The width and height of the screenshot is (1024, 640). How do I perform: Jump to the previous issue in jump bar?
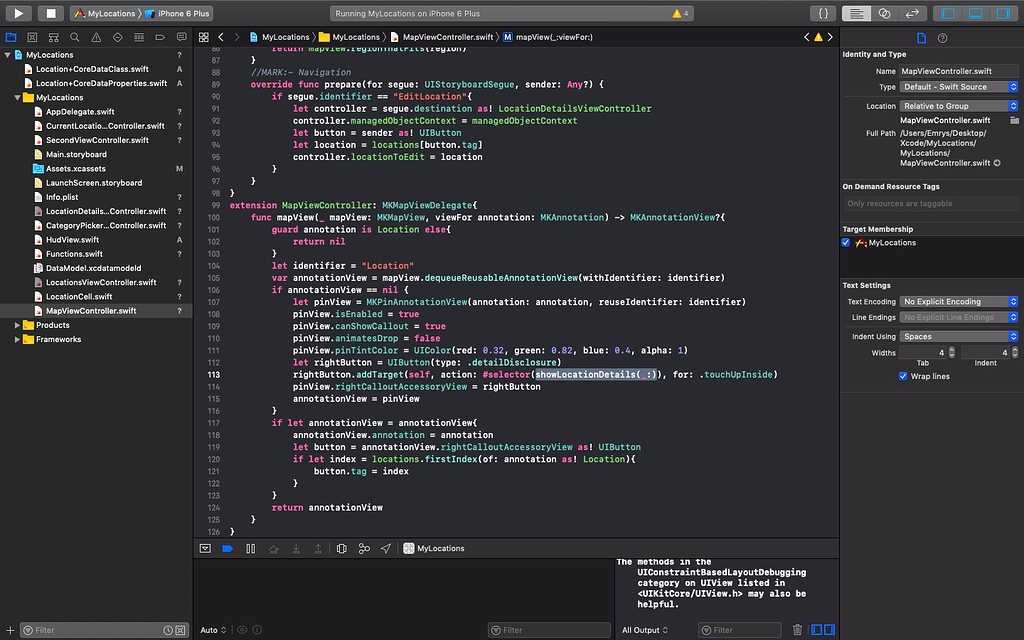(807, 37)
